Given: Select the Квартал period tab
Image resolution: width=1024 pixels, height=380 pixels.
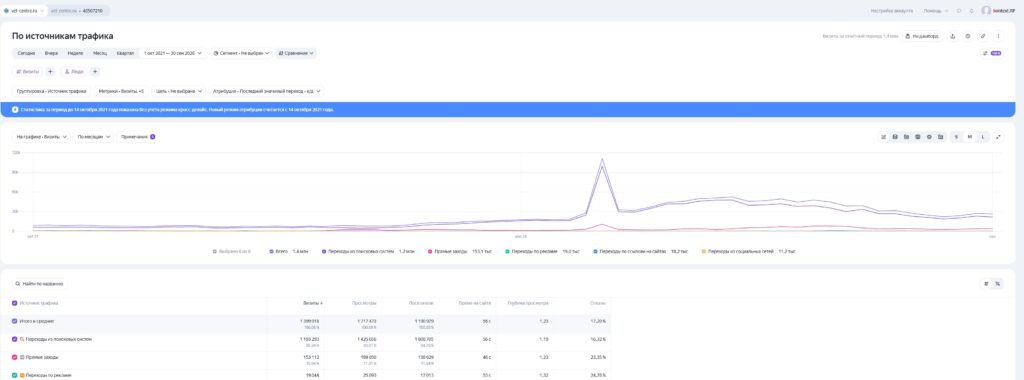Looking at the screenshot, I should [x=125, y=54].
